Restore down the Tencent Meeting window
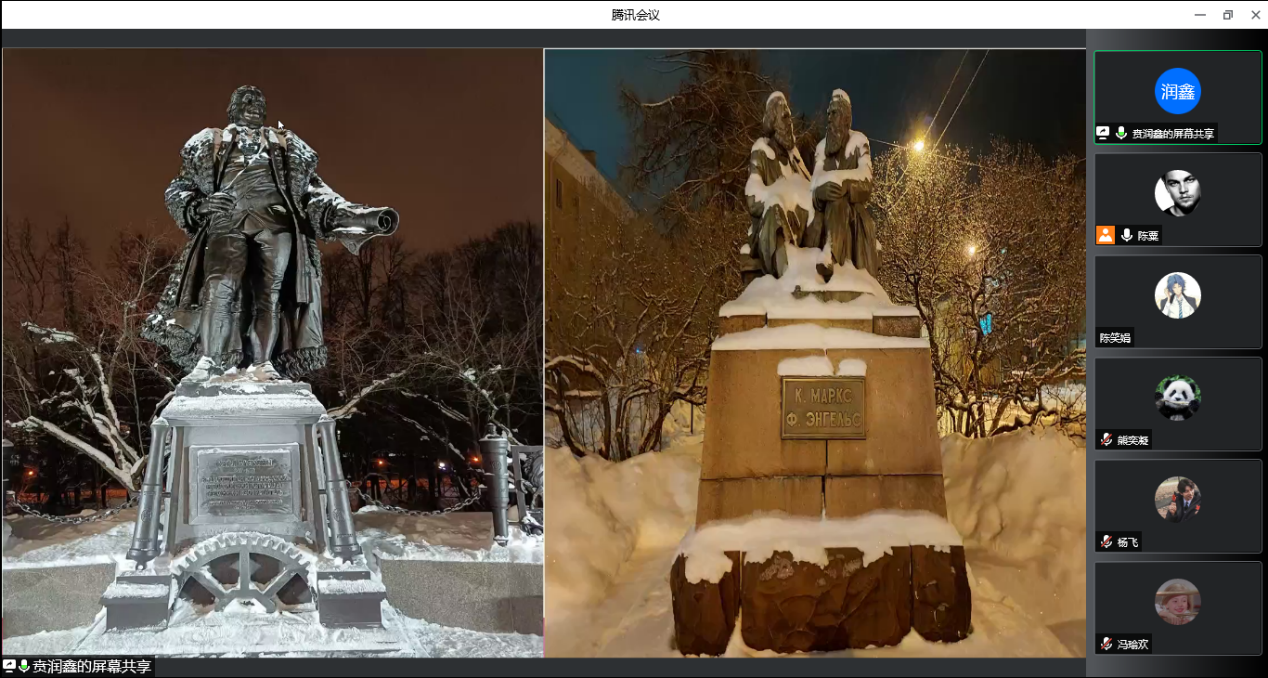1268x678 pixels. [x=1228, y=15]
